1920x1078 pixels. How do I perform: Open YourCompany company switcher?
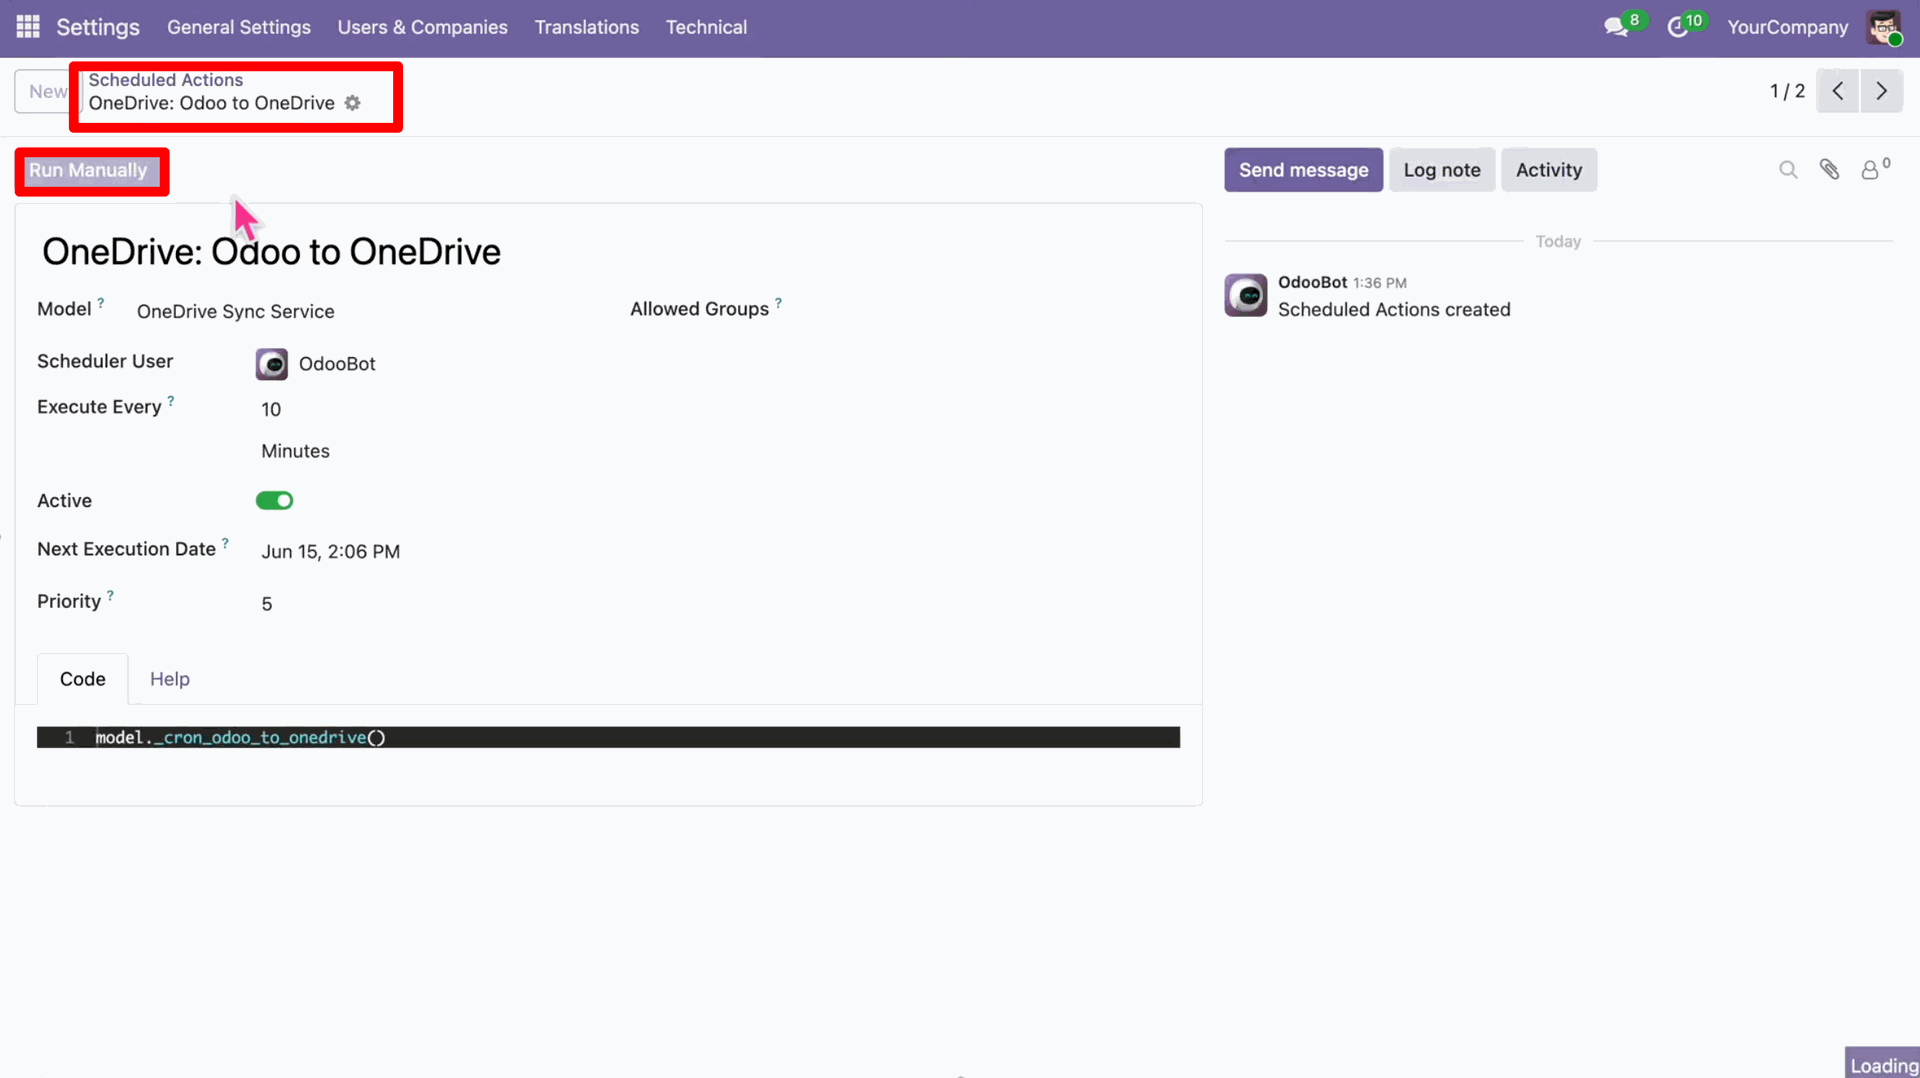pos(1787,27)
